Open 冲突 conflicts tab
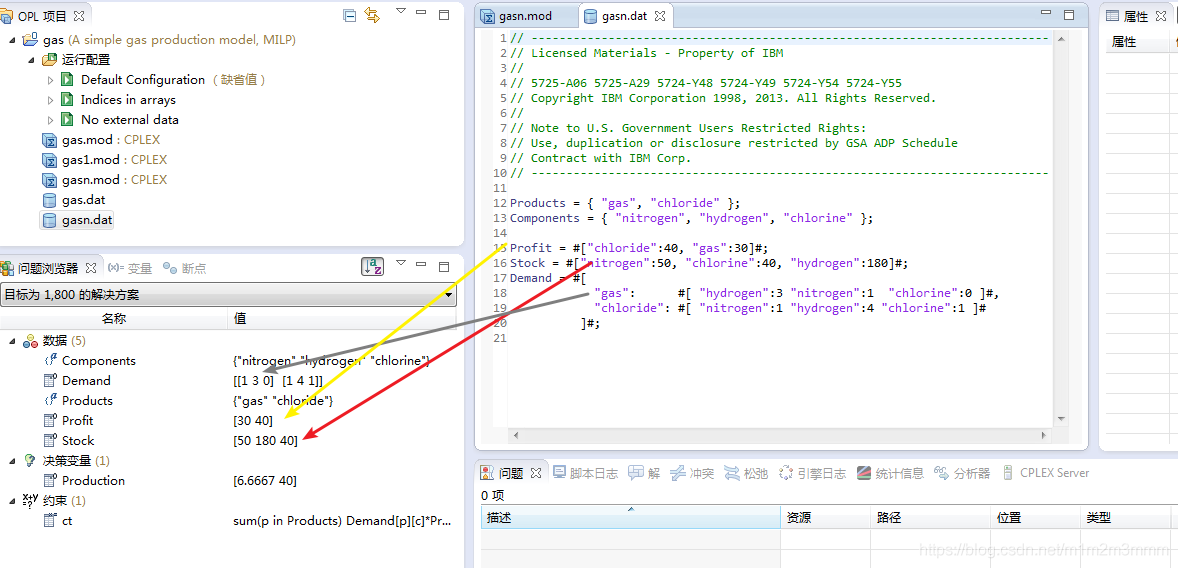Viewport: 1178px width, 568px height. [x=691, y=473]
